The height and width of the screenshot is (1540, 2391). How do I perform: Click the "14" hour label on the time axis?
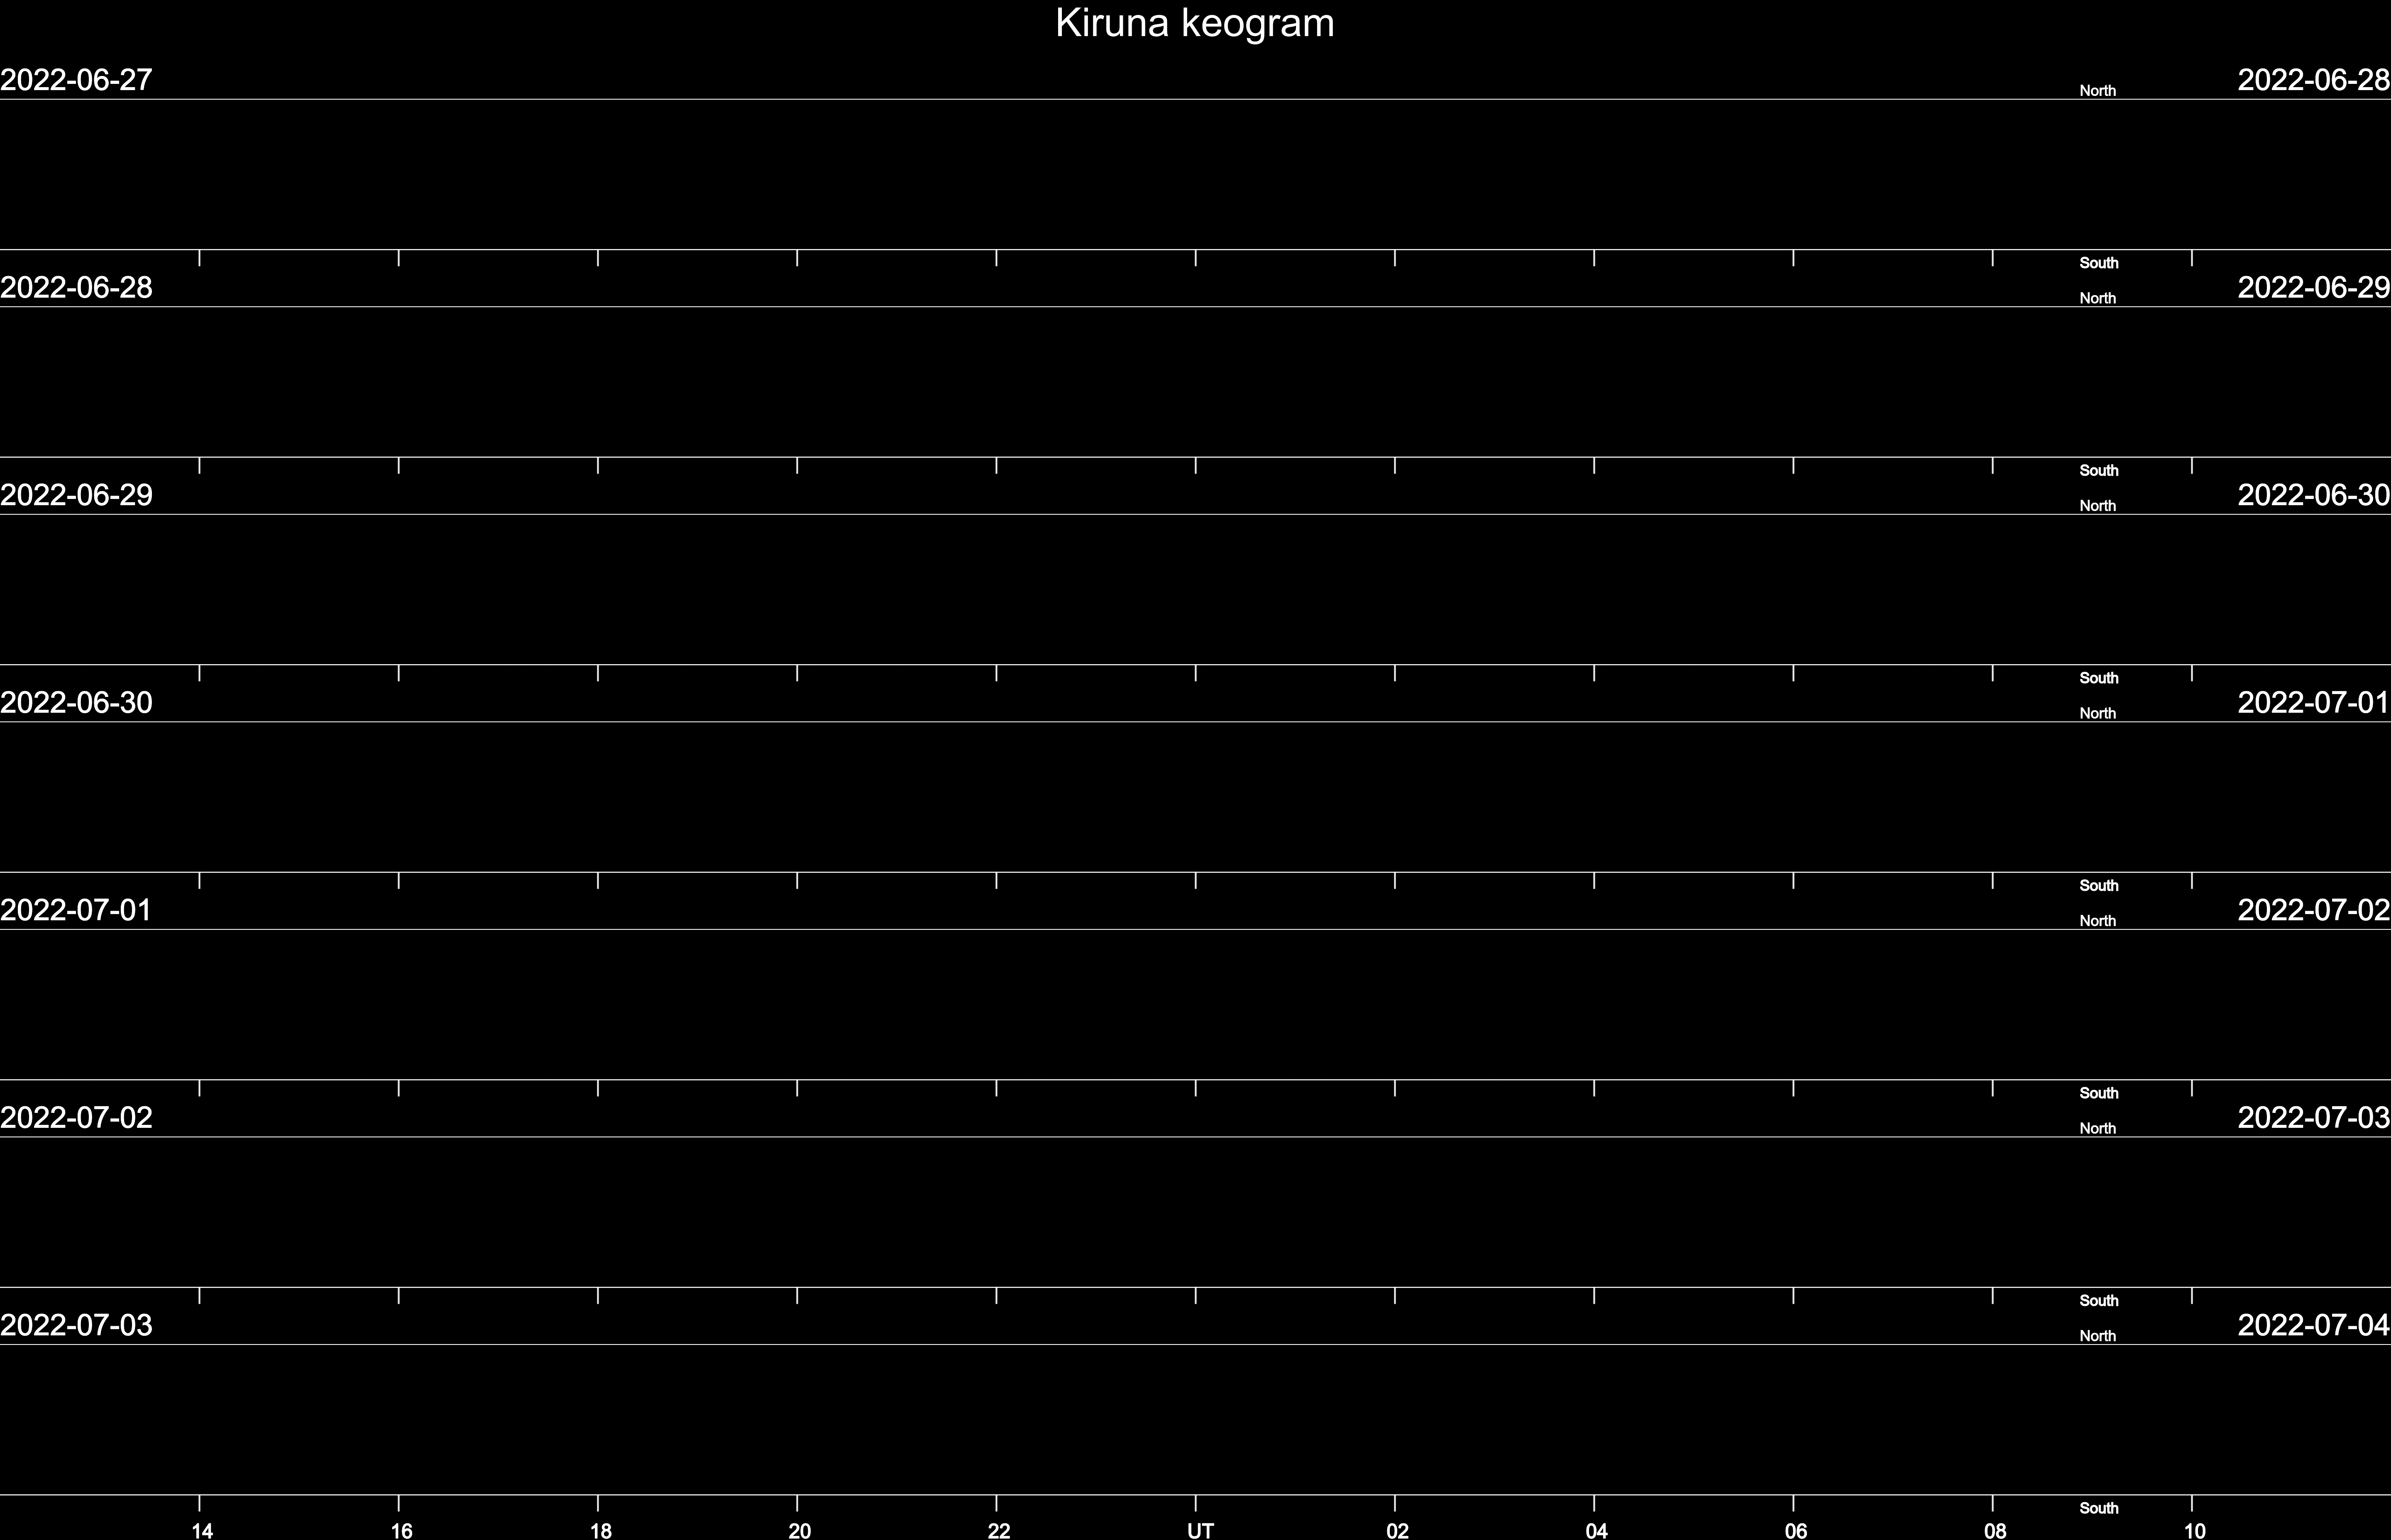pyautogui.click(x=202, y=1530)
